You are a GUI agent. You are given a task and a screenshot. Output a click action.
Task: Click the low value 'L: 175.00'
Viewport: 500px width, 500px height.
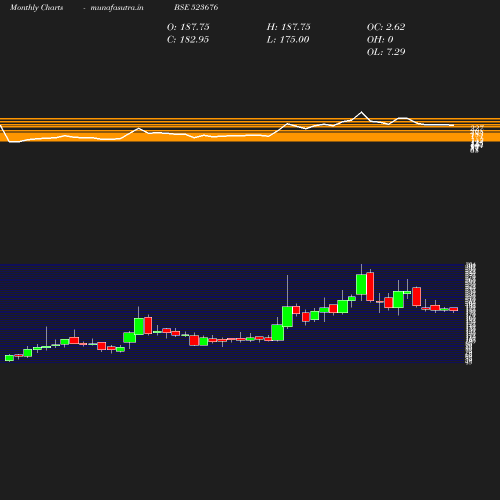288,40
